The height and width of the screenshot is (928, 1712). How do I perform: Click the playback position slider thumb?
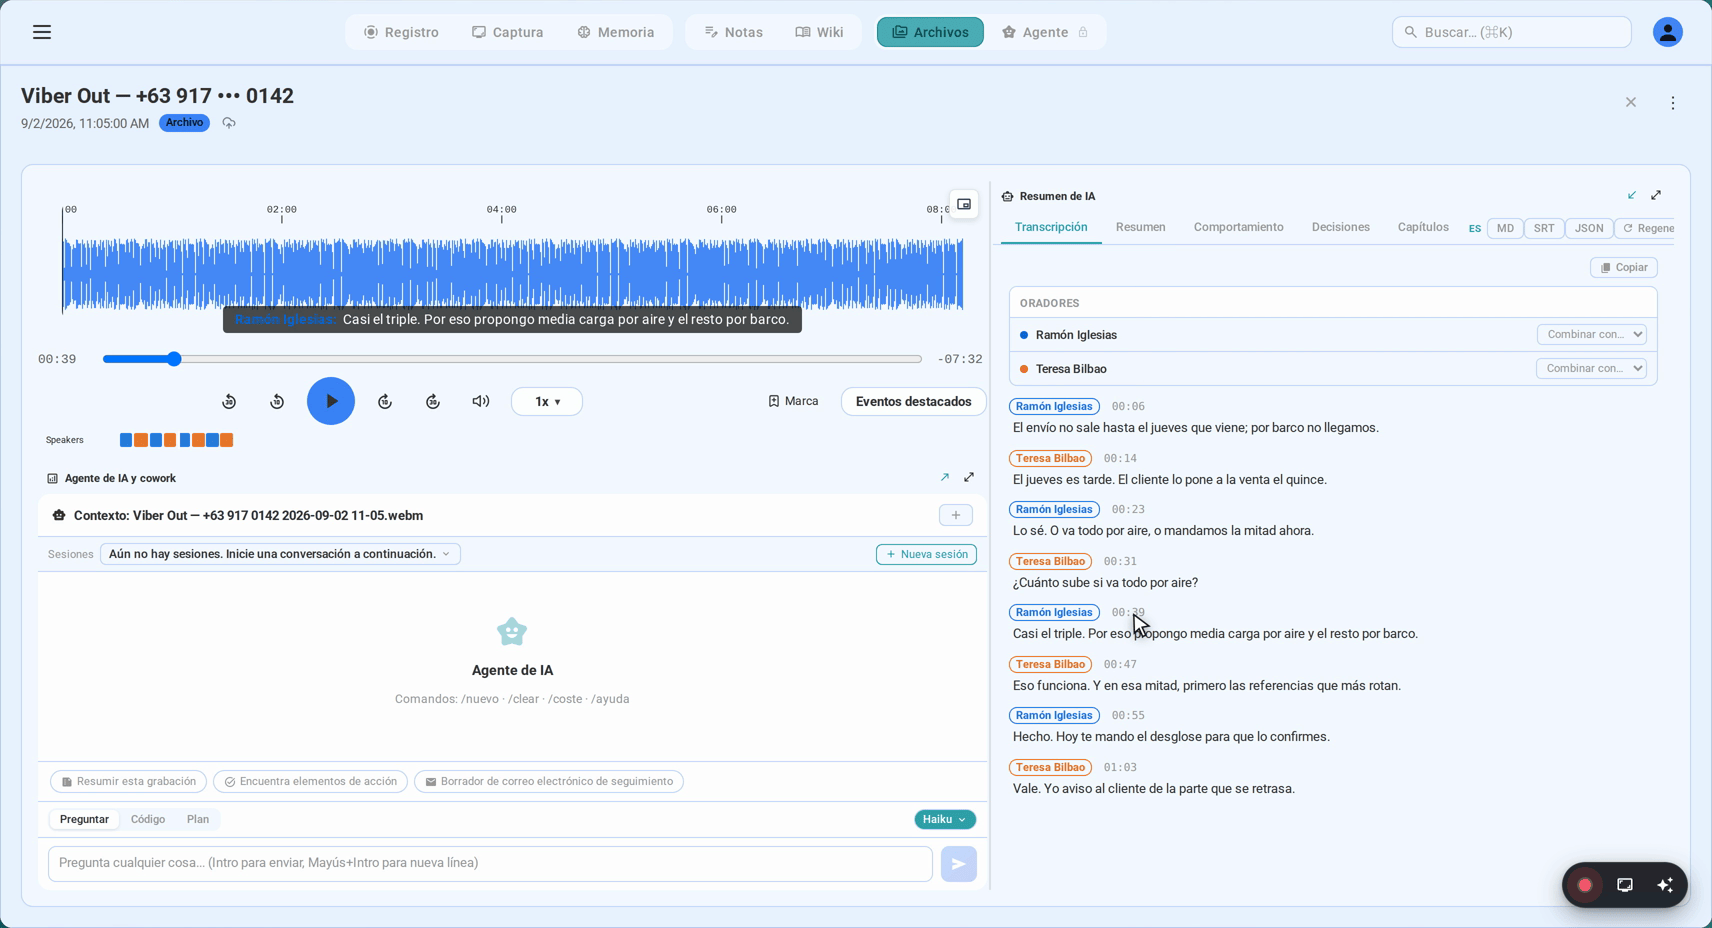(174, 359)
